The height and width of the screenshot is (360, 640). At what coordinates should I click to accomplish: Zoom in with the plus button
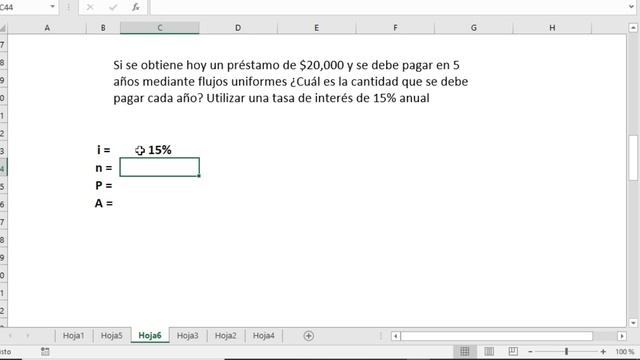pos(603,351)
